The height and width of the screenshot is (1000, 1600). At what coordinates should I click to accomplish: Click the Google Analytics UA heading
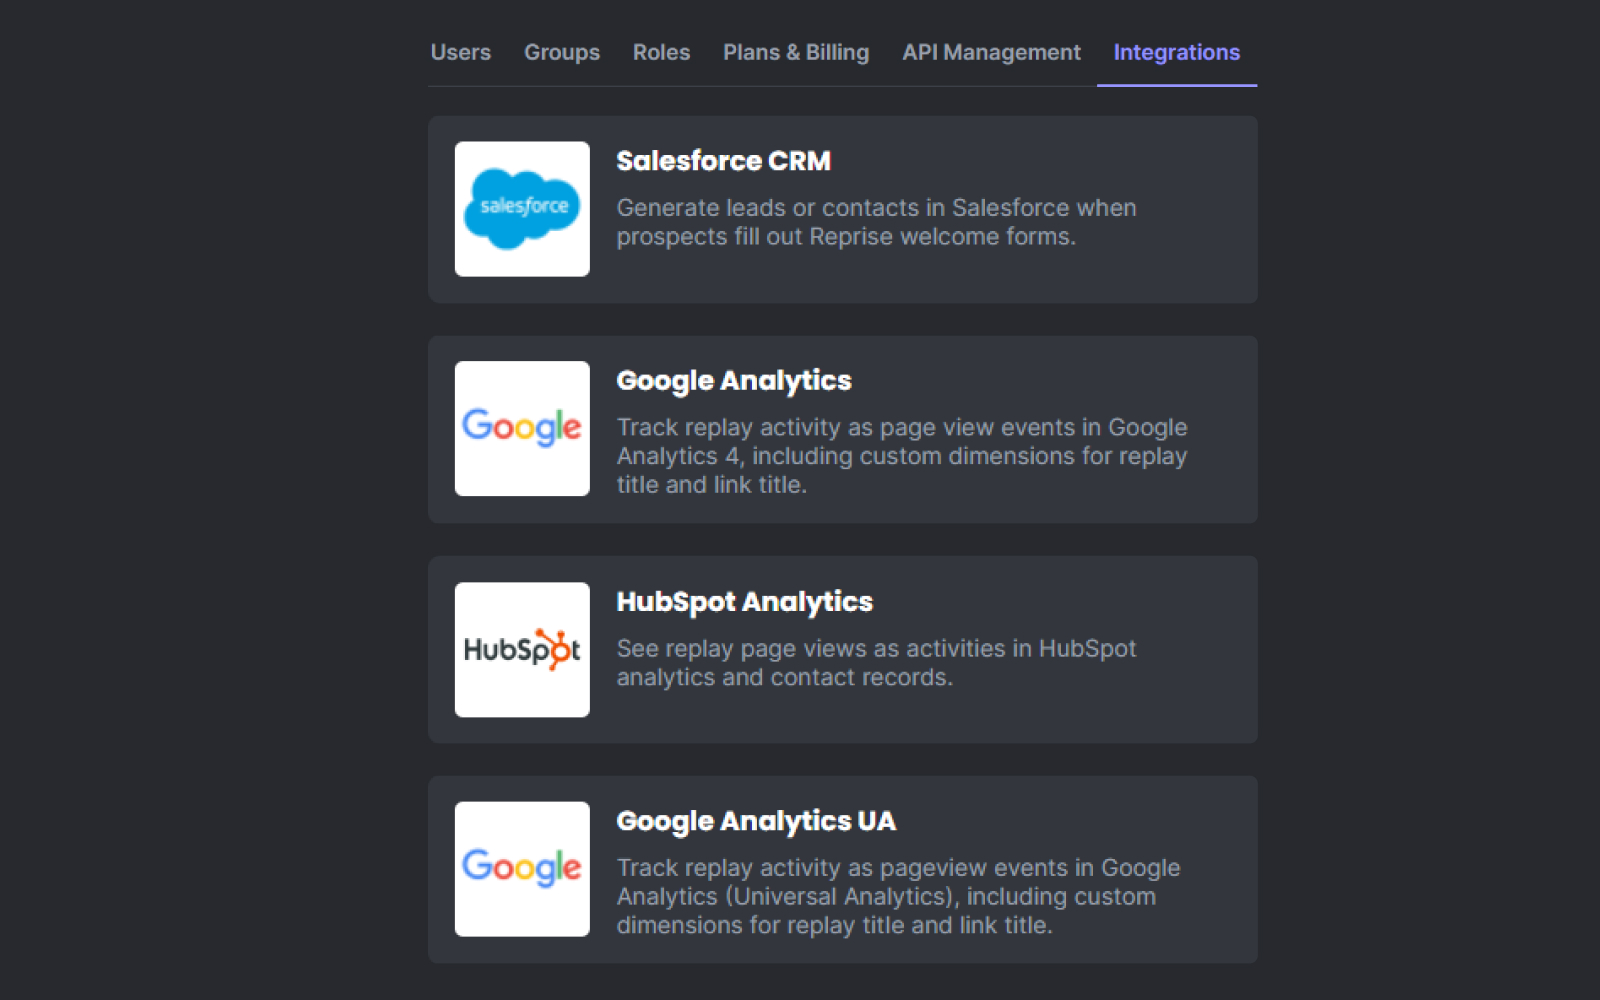[755, 821]
